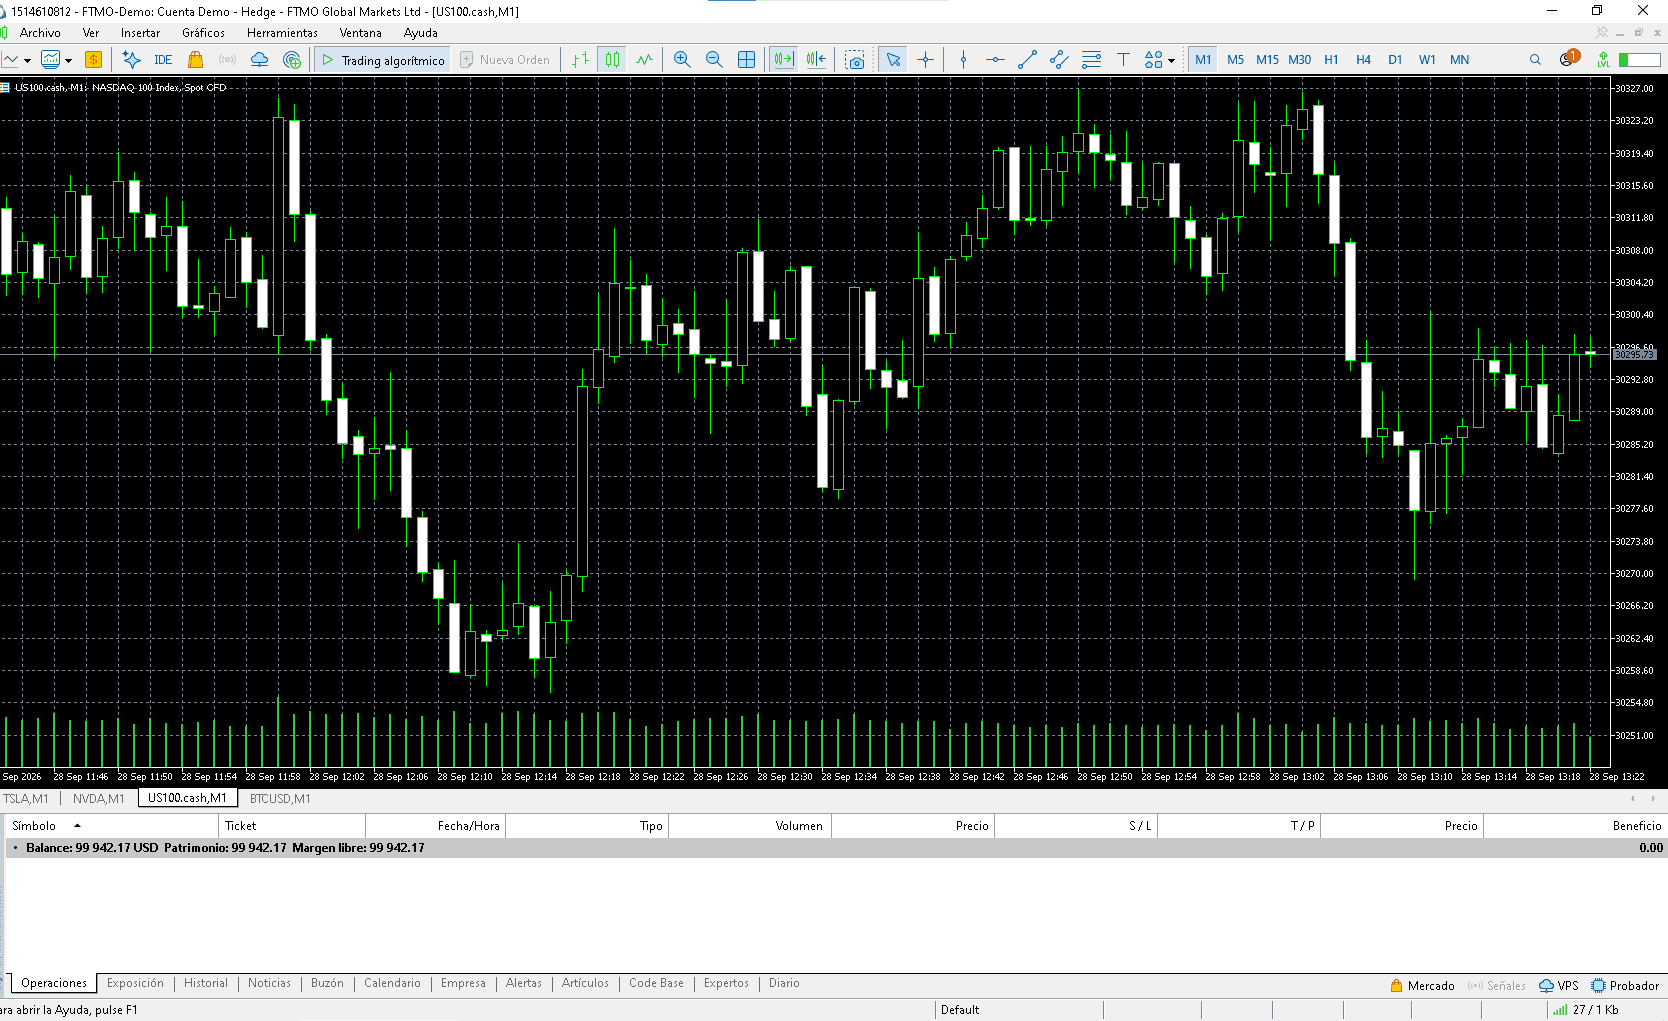The width and height of the screenshot is (1668, 1021).
Task: Take a chart screenshot with camera icon
Action: [855, 60]
